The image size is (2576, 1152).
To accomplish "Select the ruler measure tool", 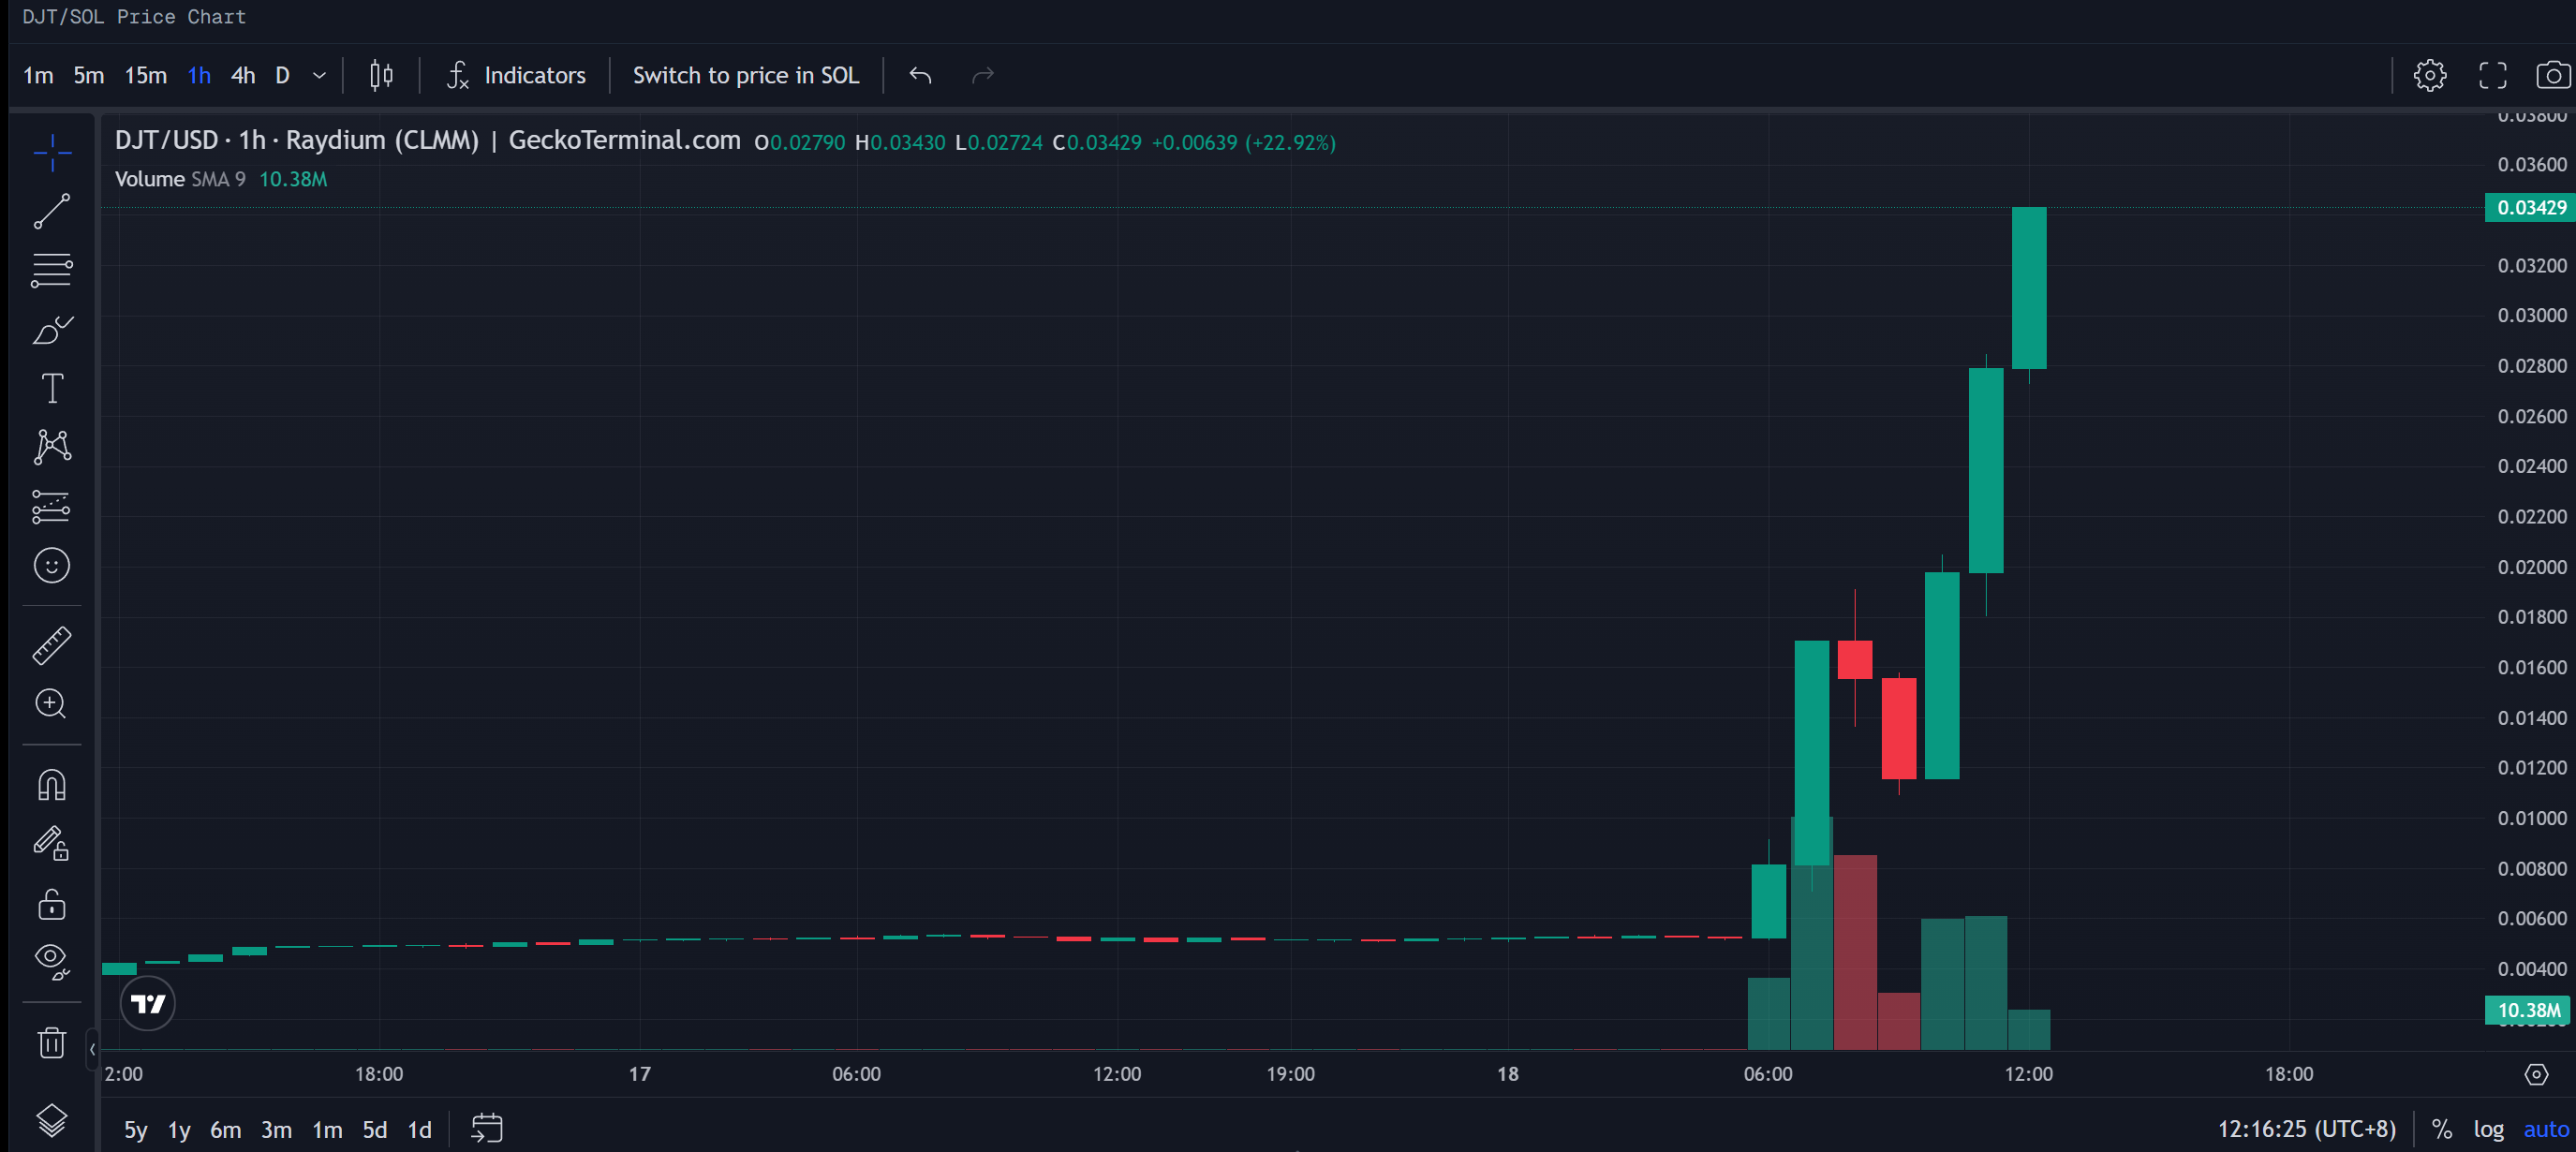I will click(x=52, y=646).
